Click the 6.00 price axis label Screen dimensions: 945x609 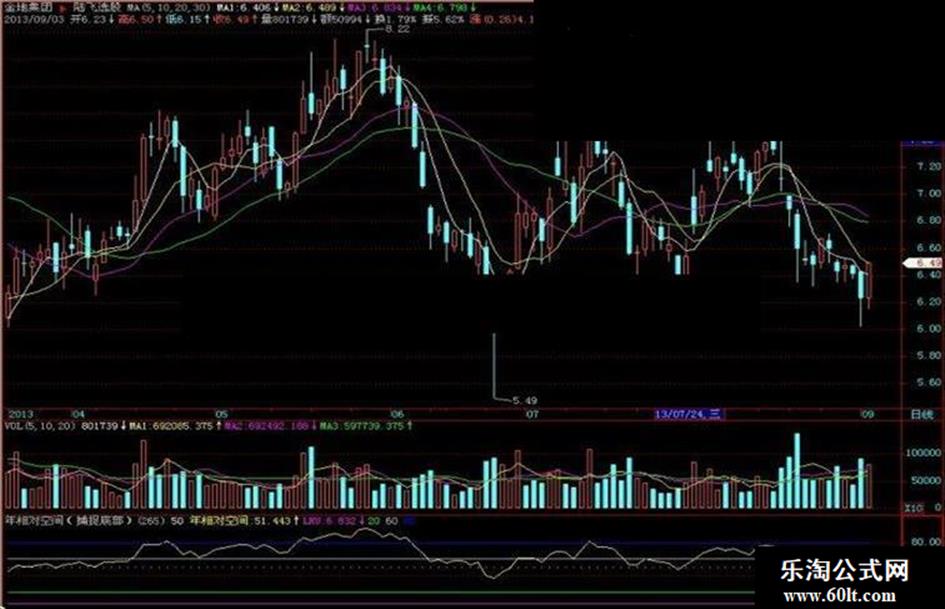(928, 329)
